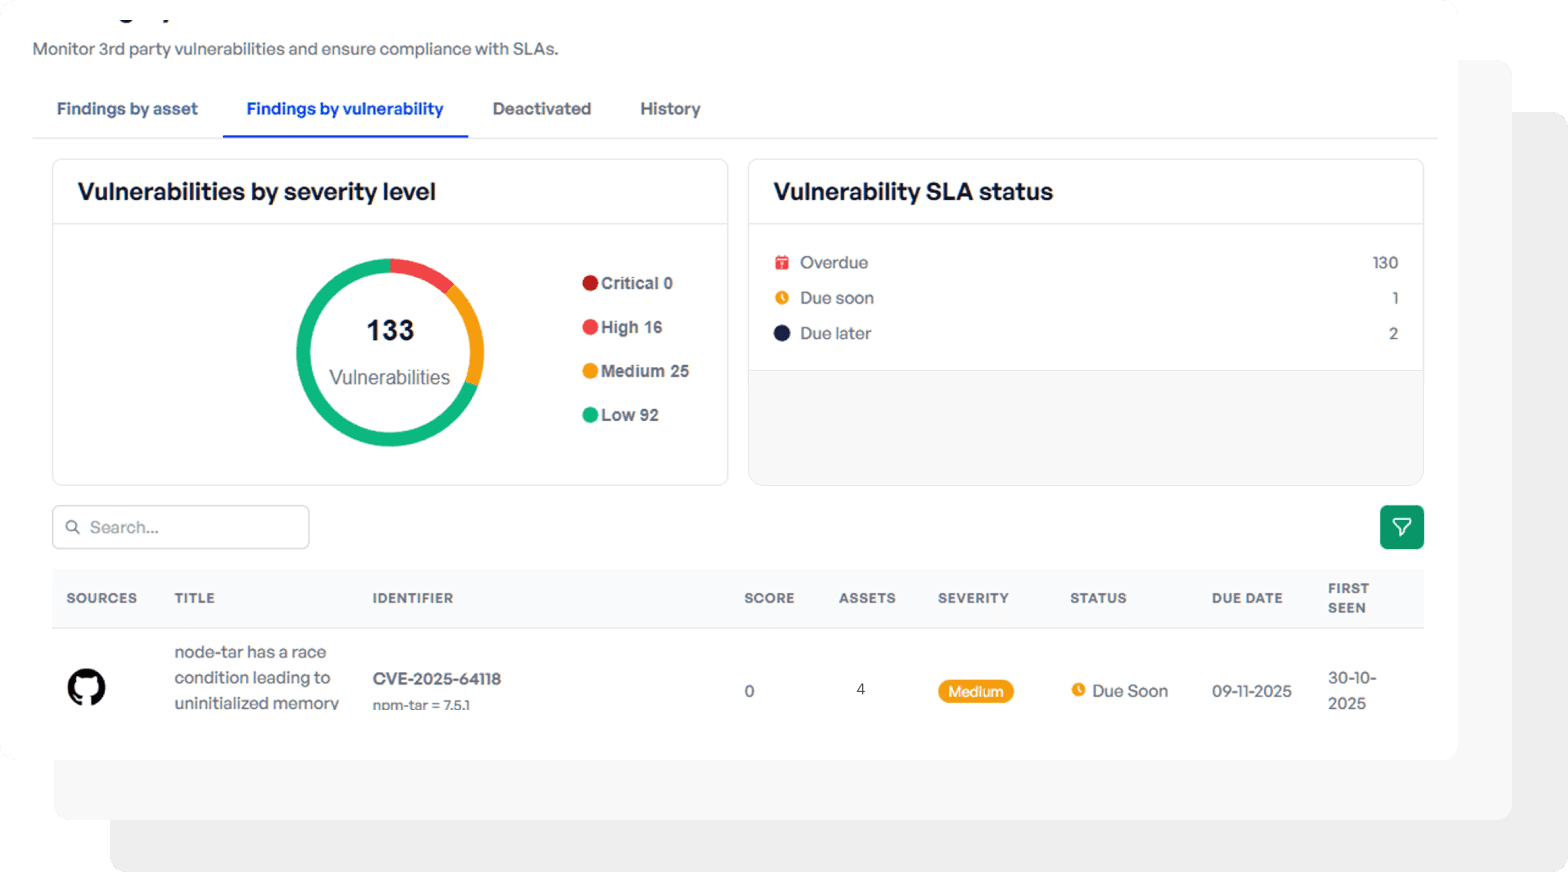Viewport: 1568px width, 872px height.
Task: Sort by the SOURCES column header
Action: 102,598
